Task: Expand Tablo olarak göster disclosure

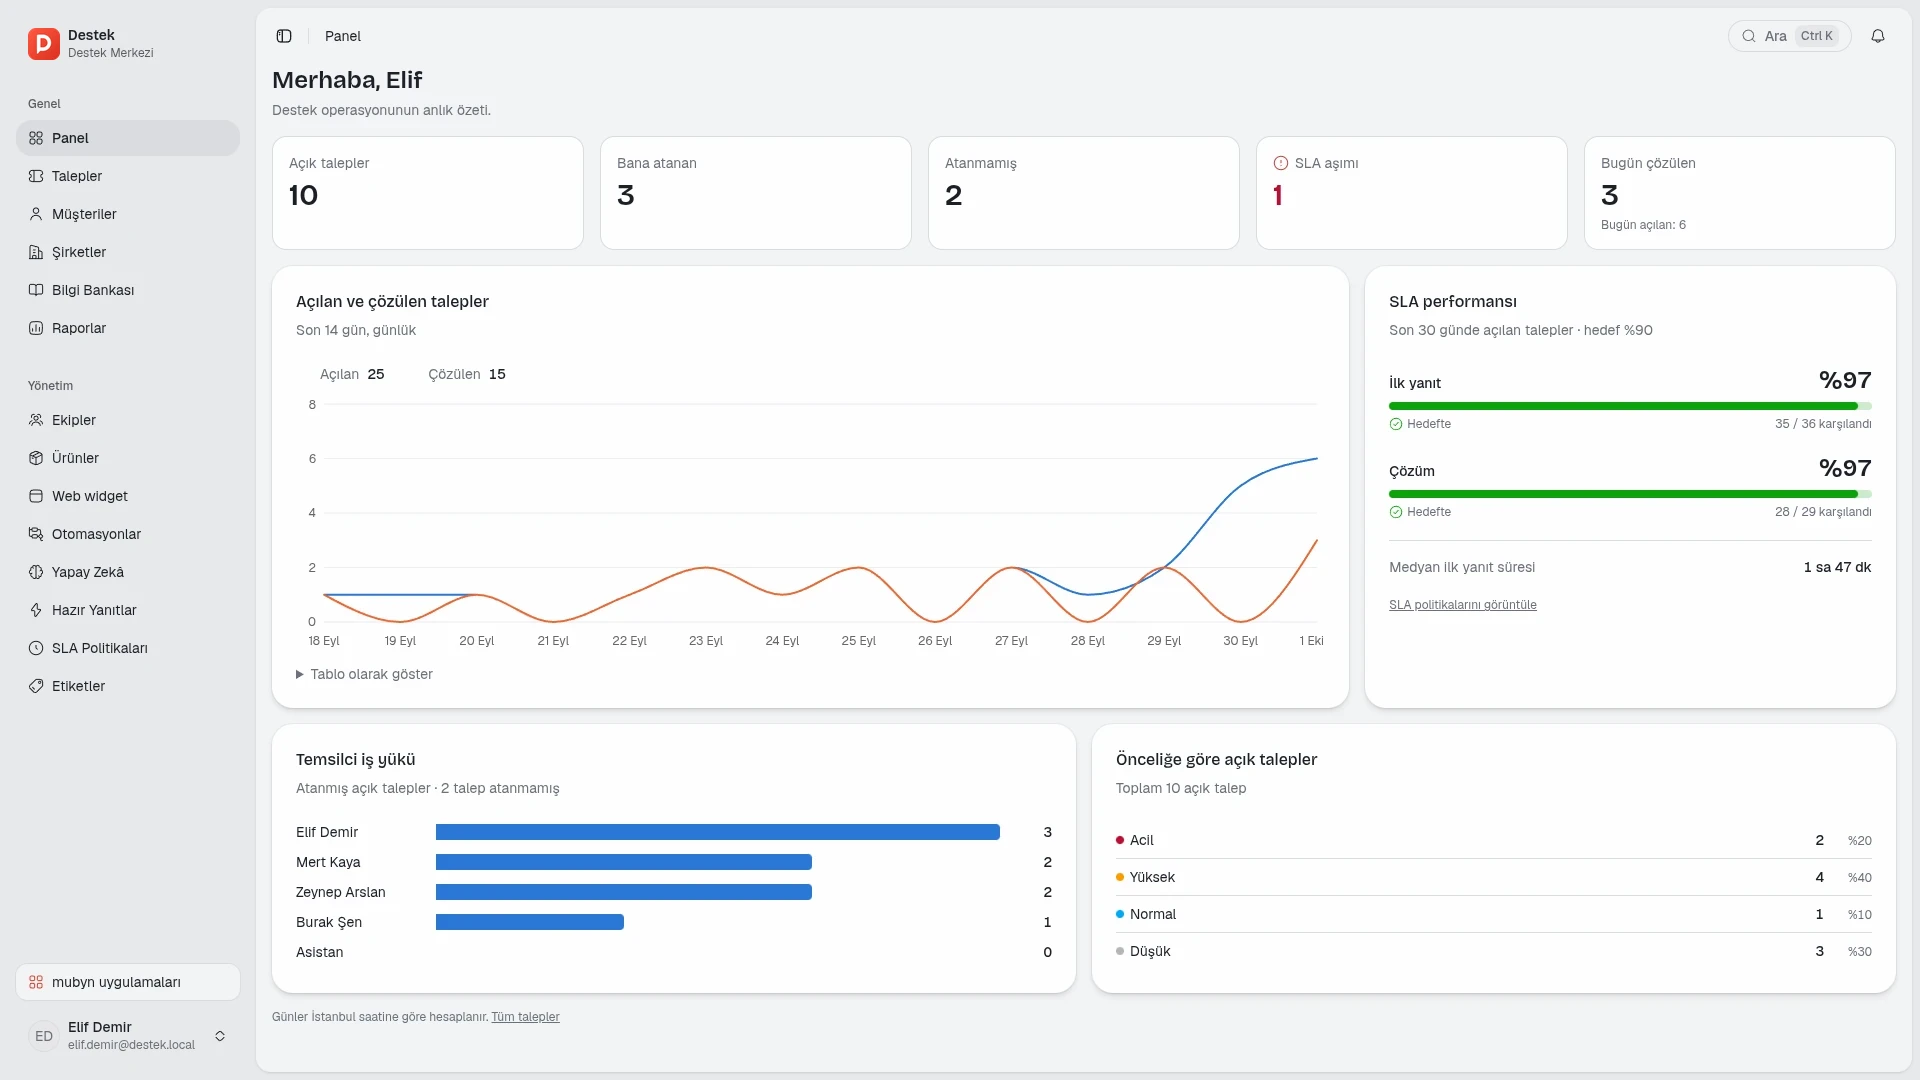Action: [x=364, y=674]
